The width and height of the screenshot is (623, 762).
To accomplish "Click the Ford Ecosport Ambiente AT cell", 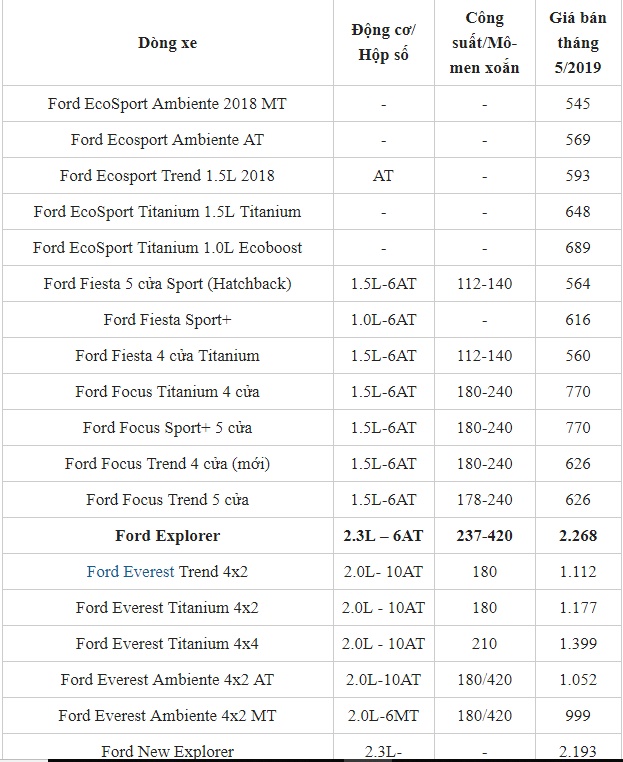I will (x=167, y=140).
